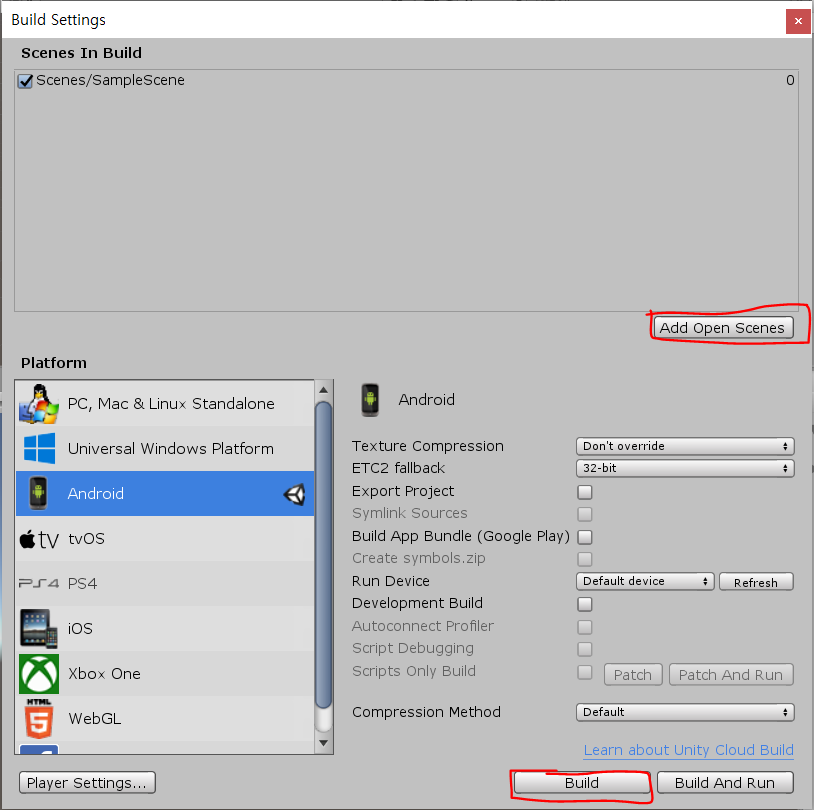Uncheck the Scenes/SampleScene checkbox
This screenshot has height=810, width=814.
point(25,80)
